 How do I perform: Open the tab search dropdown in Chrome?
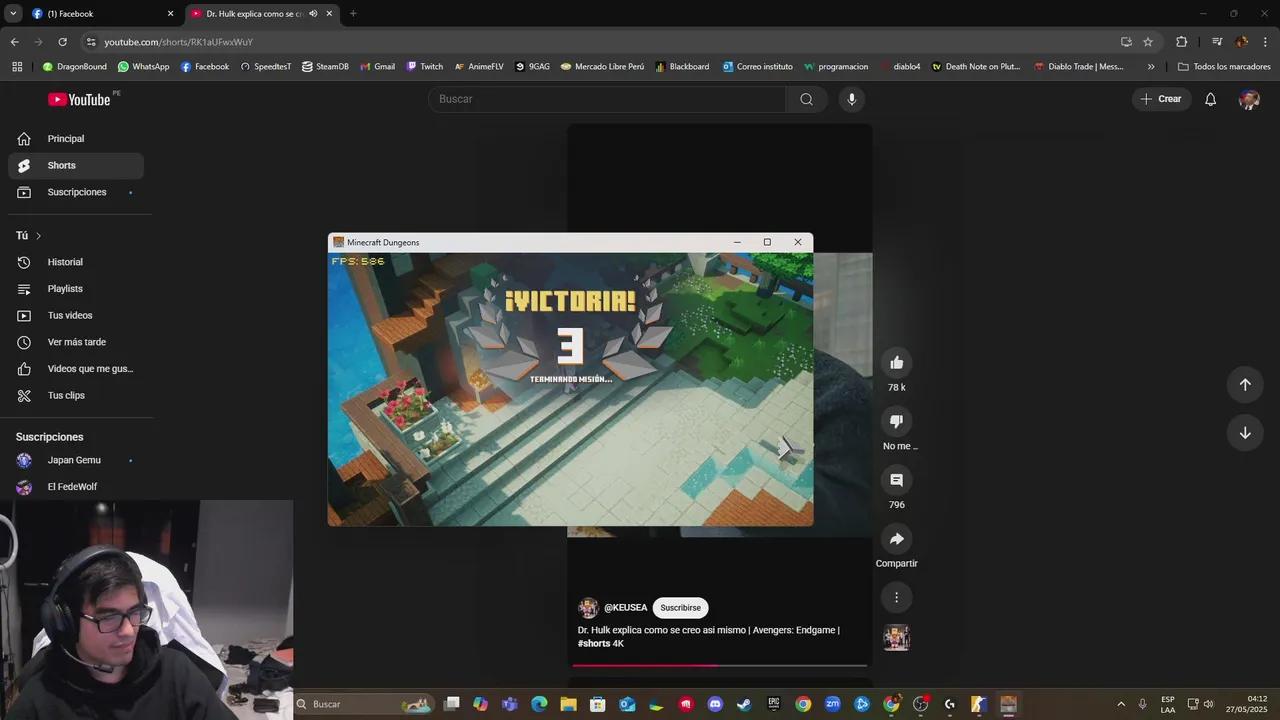pos(13,13)
